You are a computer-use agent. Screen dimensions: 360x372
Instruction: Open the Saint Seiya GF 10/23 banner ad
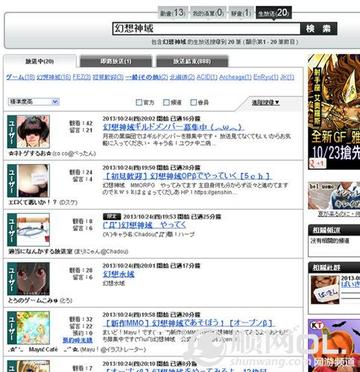coord(334,112)
